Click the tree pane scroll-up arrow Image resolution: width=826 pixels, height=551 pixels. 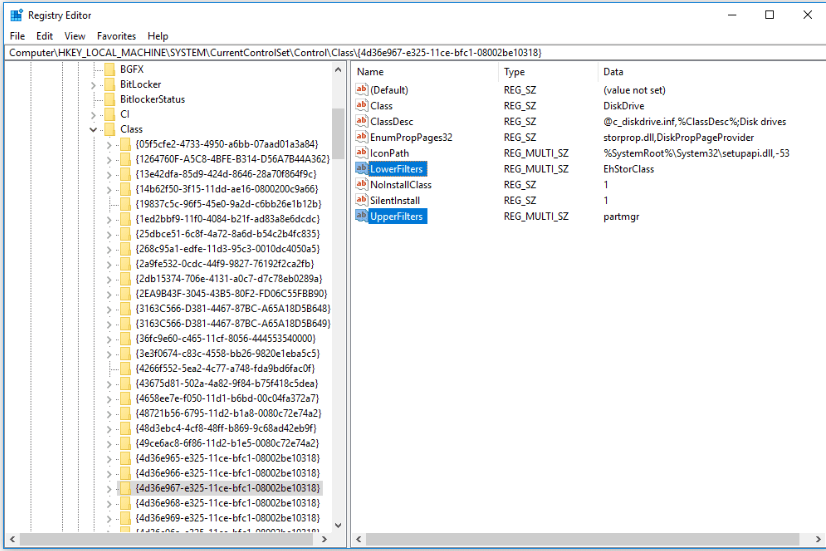[338, 70]
